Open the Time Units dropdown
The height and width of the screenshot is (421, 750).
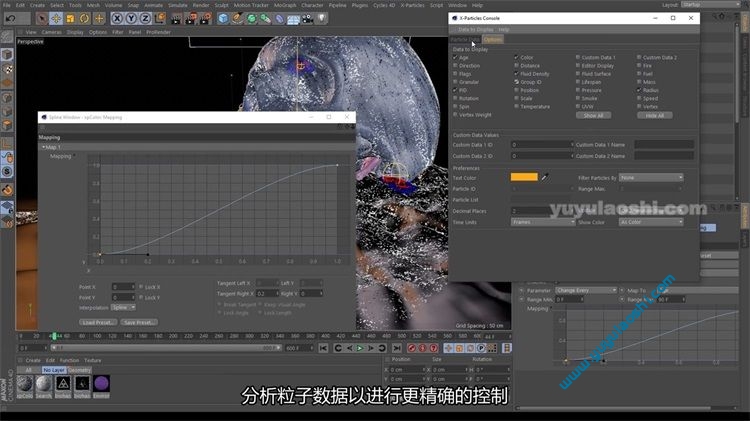pyautogui.click(x=542, y=222)
